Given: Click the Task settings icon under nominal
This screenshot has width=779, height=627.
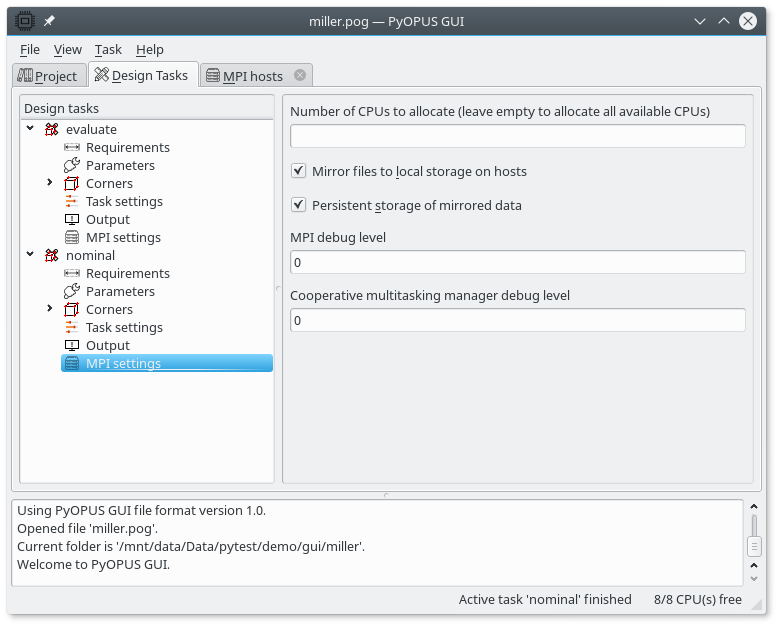Looking at the screenshot, I should click(72, 328).
